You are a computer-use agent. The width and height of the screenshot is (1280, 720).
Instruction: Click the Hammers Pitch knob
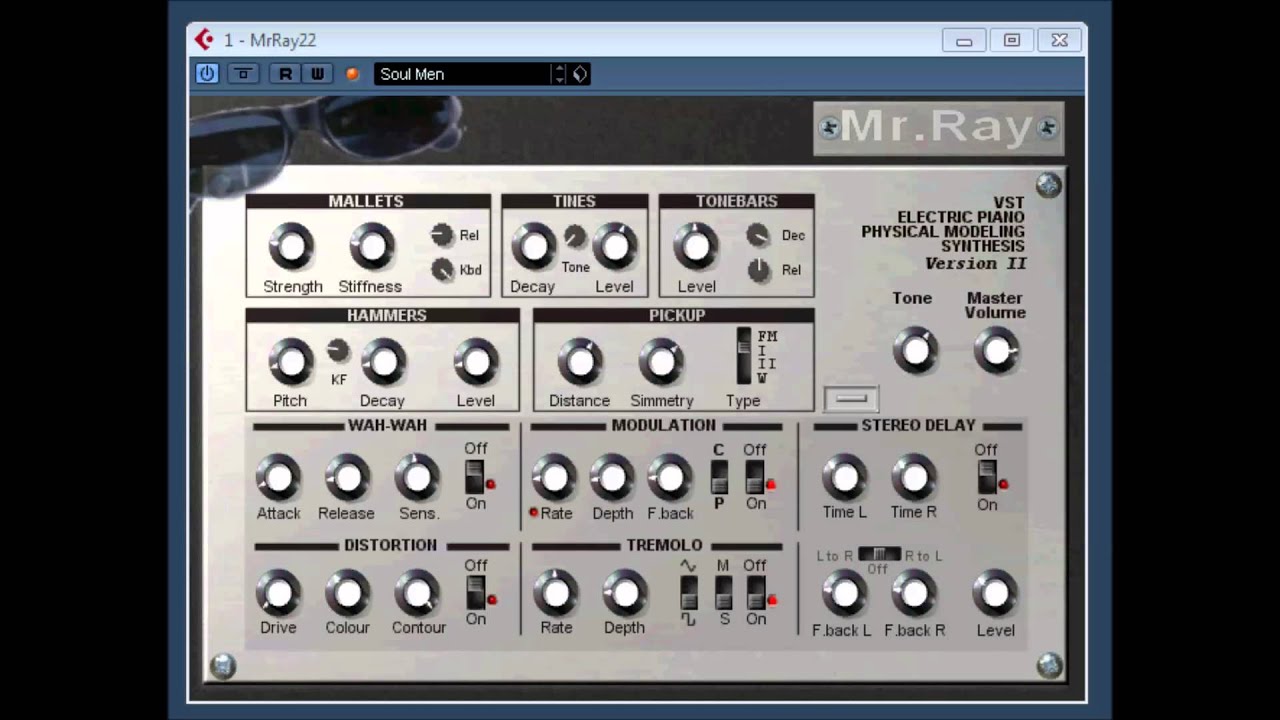tap(290, 361)
